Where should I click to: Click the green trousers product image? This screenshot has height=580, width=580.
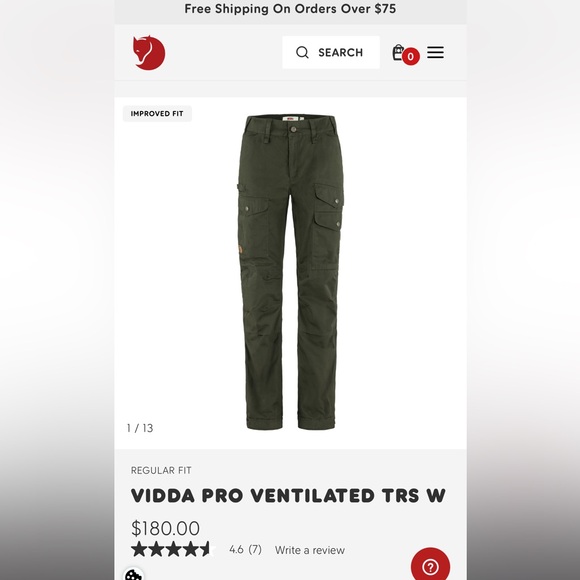pyautogui.click(x=290, y=272)
